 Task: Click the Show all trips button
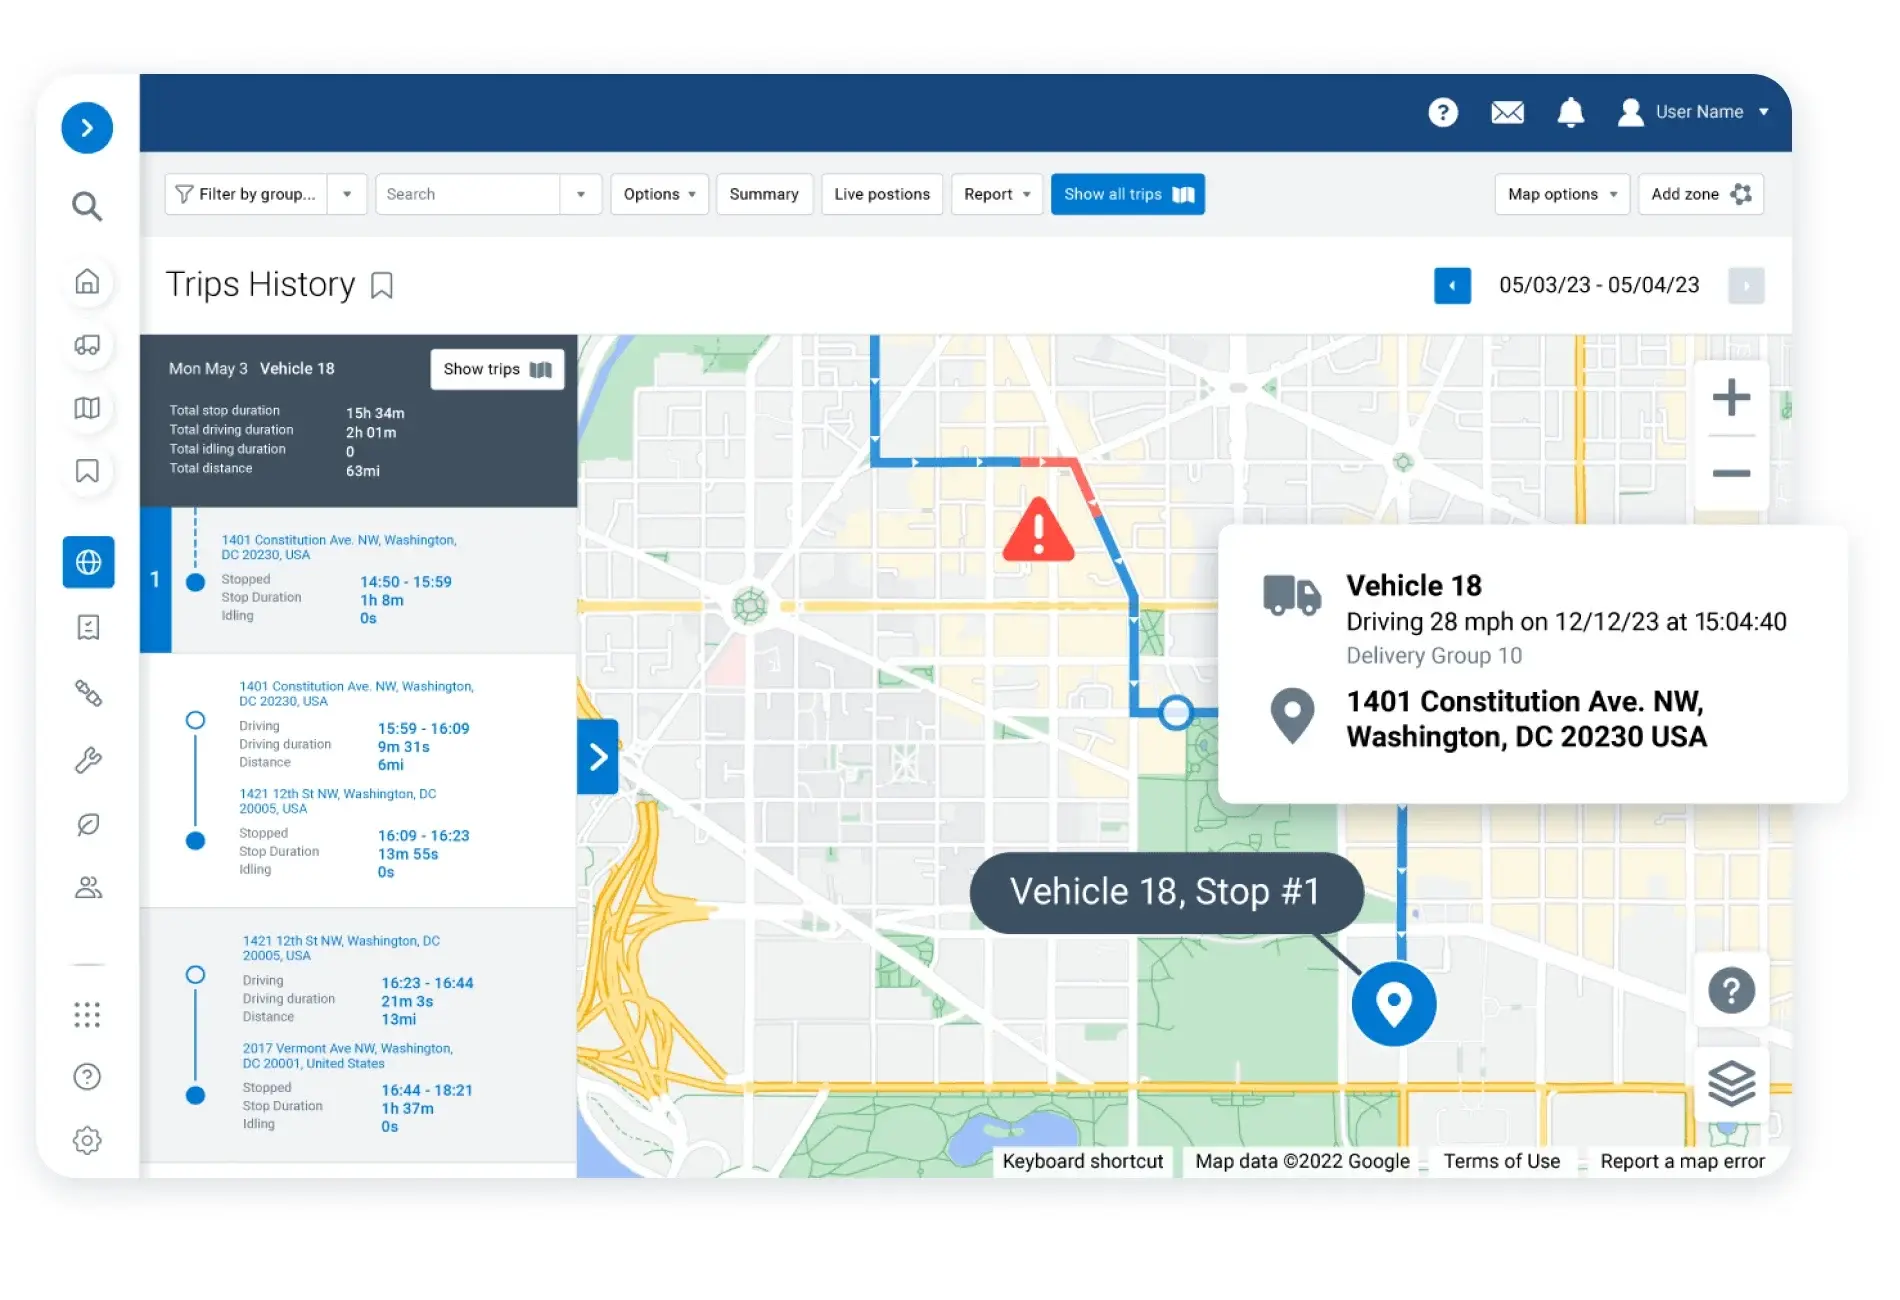click(x=1127, y=194)
